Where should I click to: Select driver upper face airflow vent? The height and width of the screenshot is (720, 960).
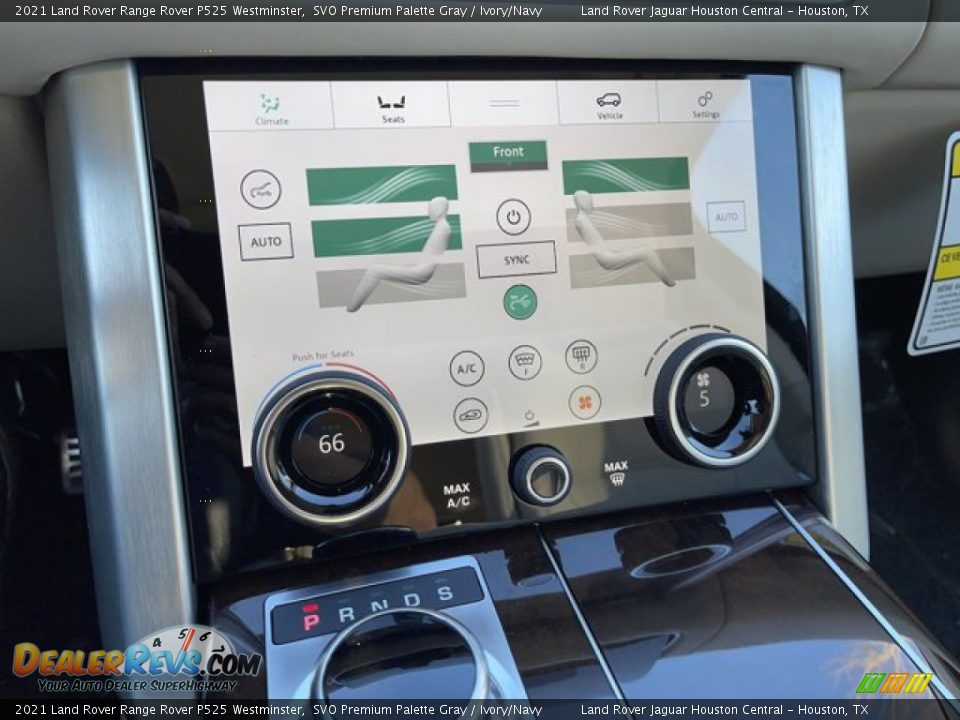click(x=382, y=184)
